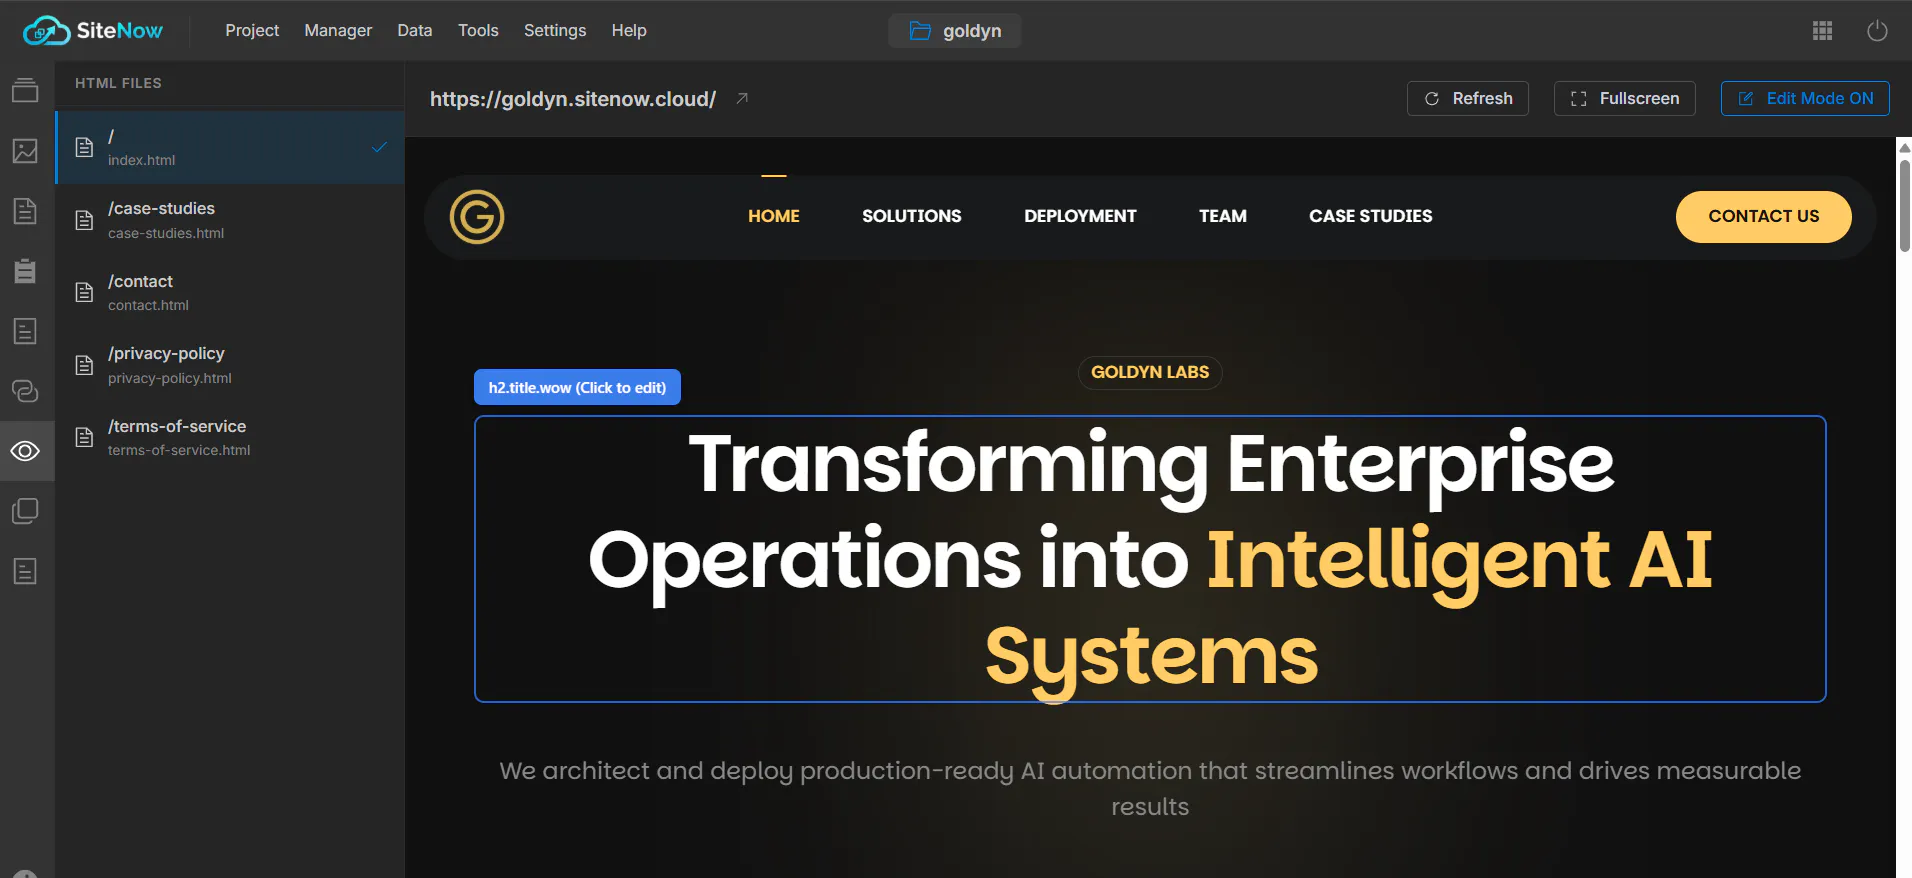This screenshot has width=1912, height=878.
Task: Click the preview vertical scrollbar thumb
Action: 1904,205
